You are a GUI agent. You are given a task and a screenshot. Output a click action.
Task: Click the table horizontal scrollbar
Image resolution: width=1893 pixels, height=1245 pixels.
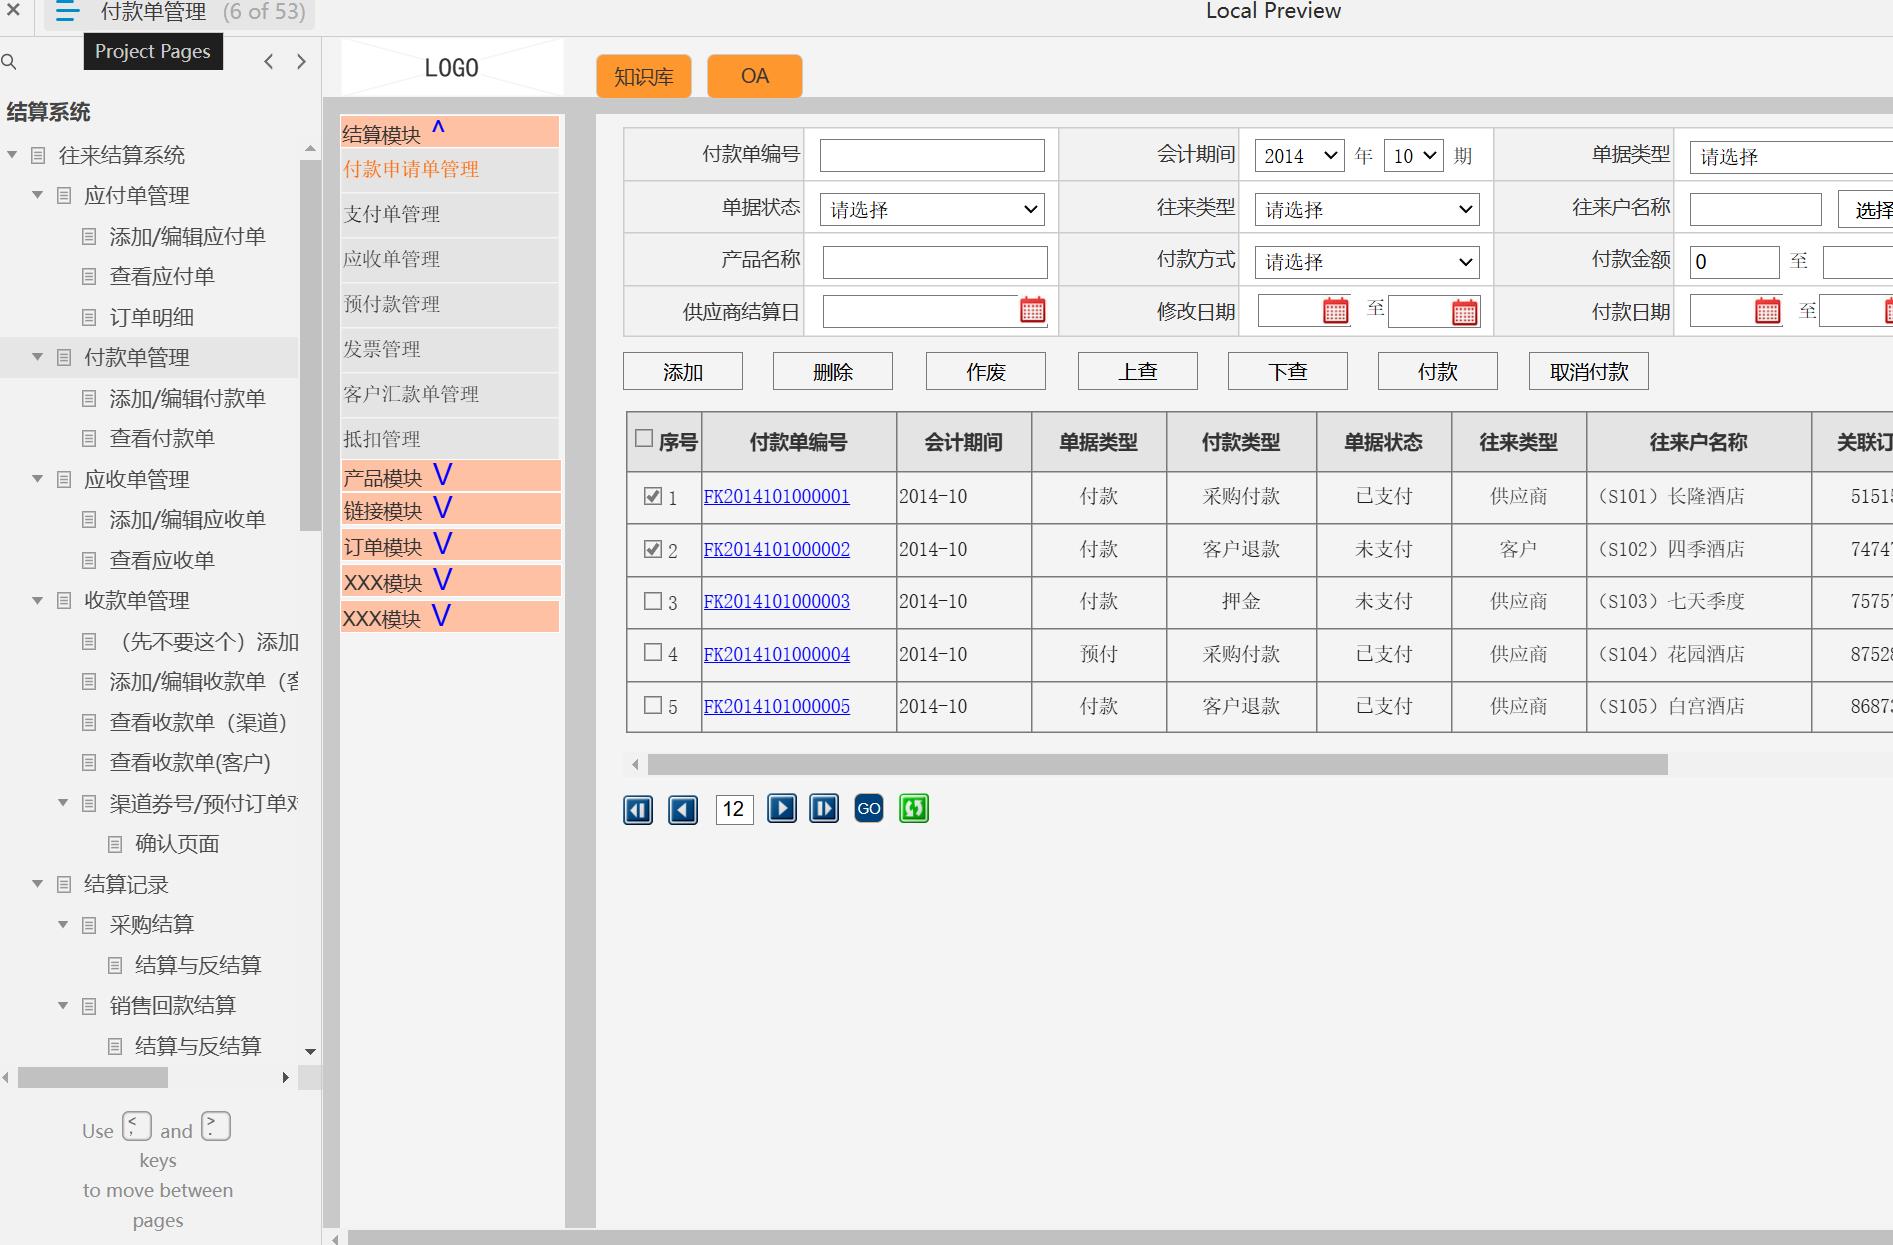point(1157,765)
